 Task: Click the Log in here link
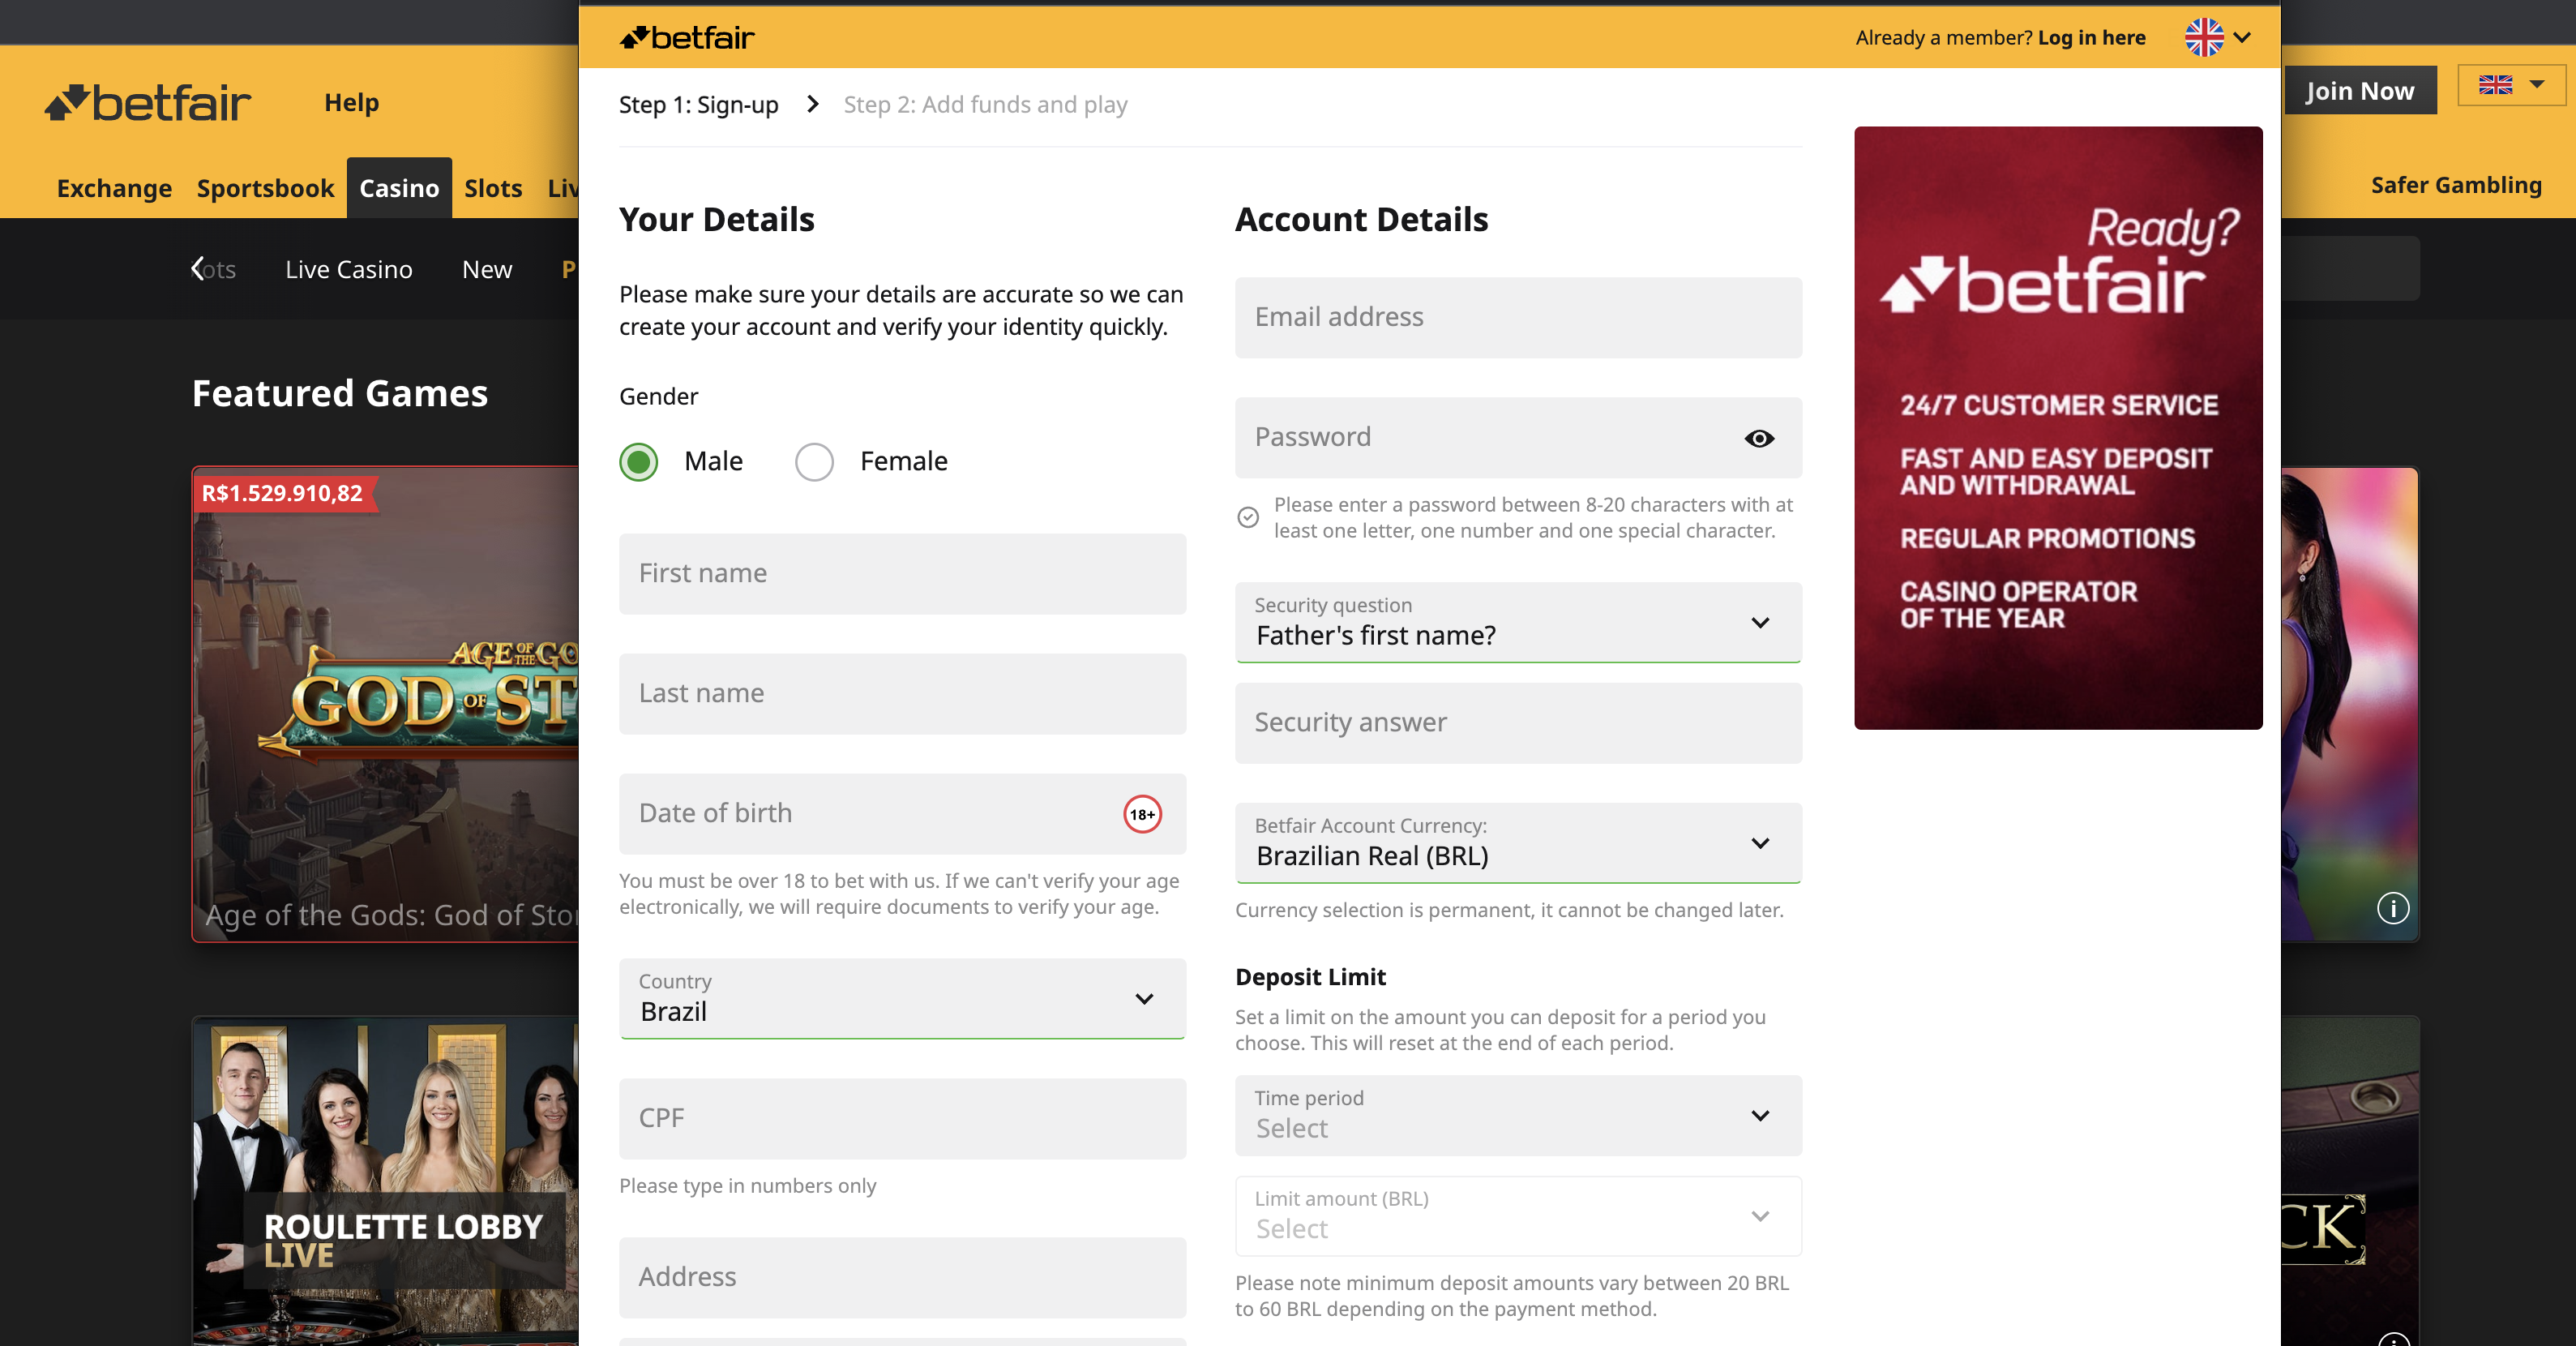click(x=2091, y=38)
